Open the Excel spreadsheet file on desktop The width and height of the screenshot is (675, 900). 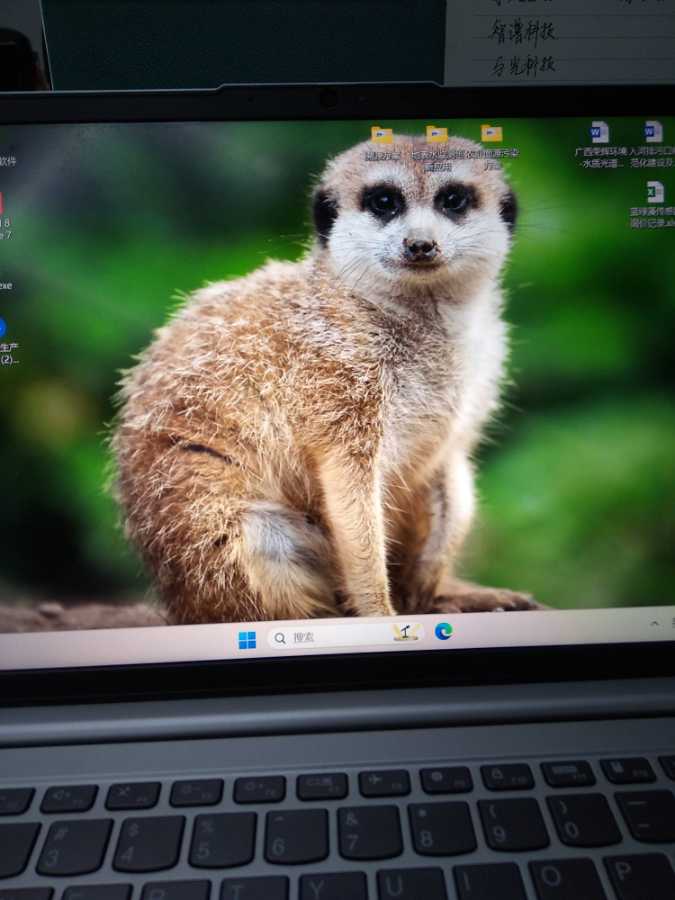[x=655, y=192]
